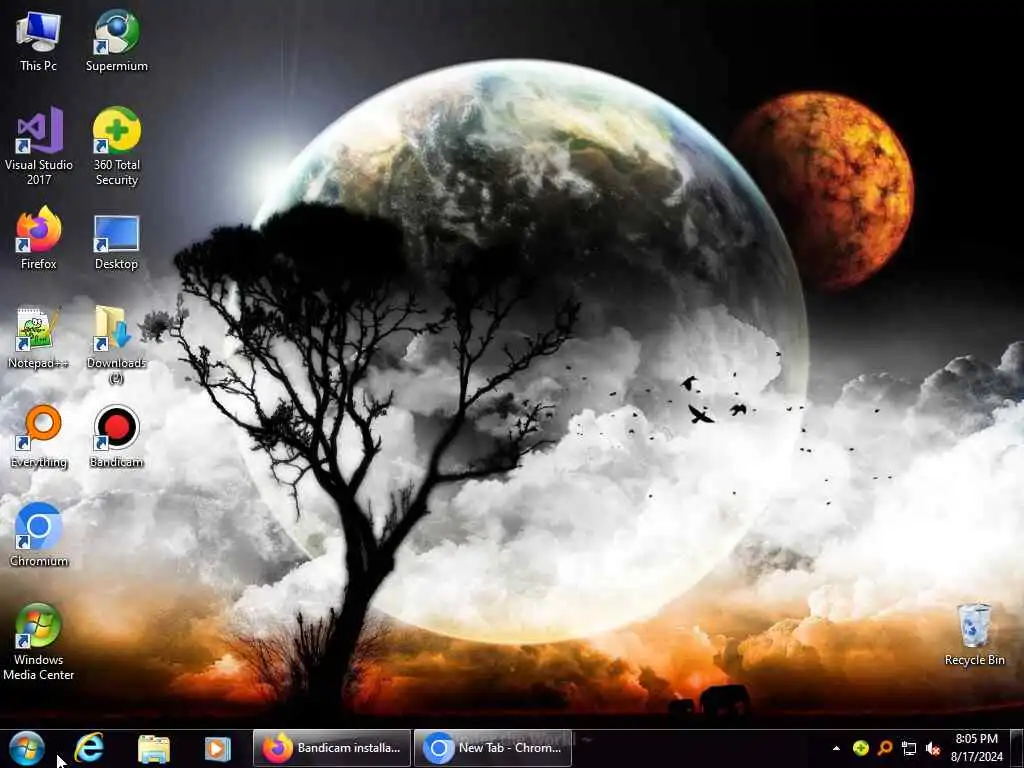Select the Windows Media Center shortcut
The height and width of the screenshot is (768, 1024).
click(39, 641)
